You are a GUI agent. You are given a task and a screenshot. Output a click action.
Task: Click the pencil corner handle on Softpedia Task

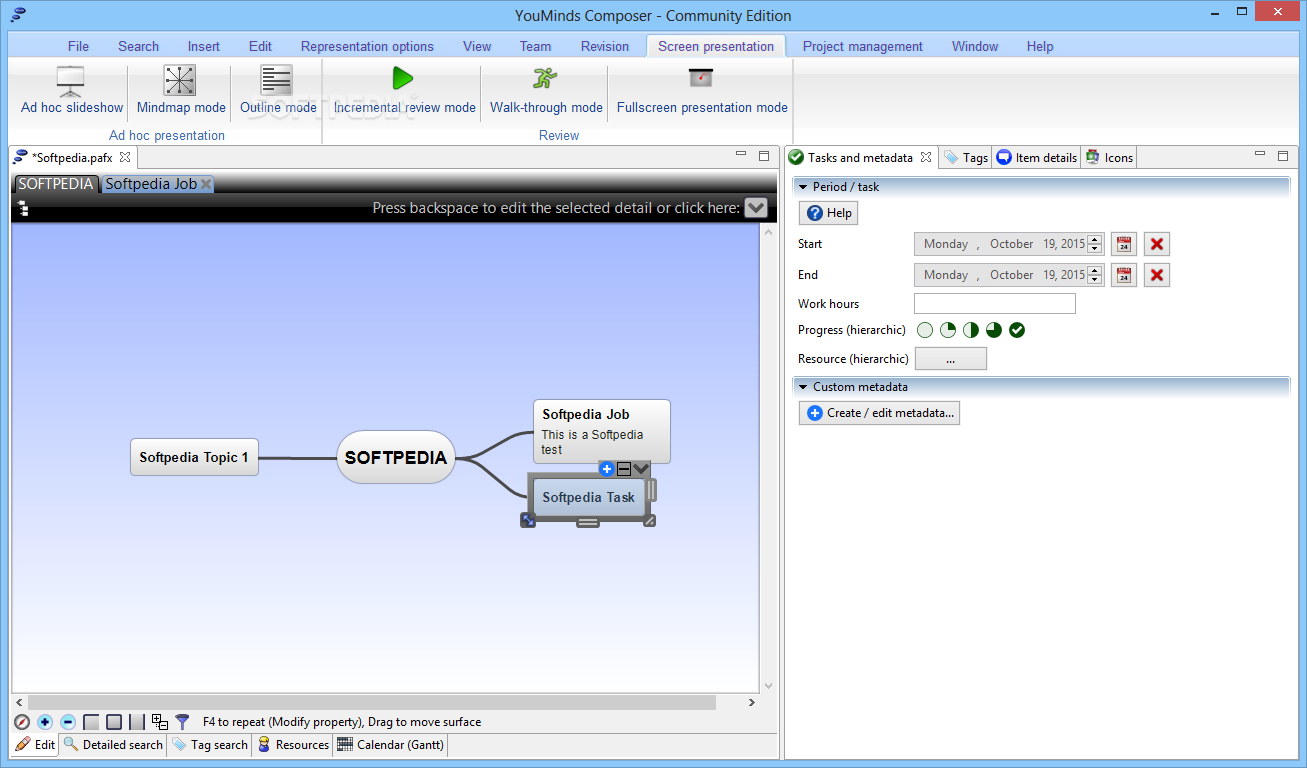pos(649,520)
